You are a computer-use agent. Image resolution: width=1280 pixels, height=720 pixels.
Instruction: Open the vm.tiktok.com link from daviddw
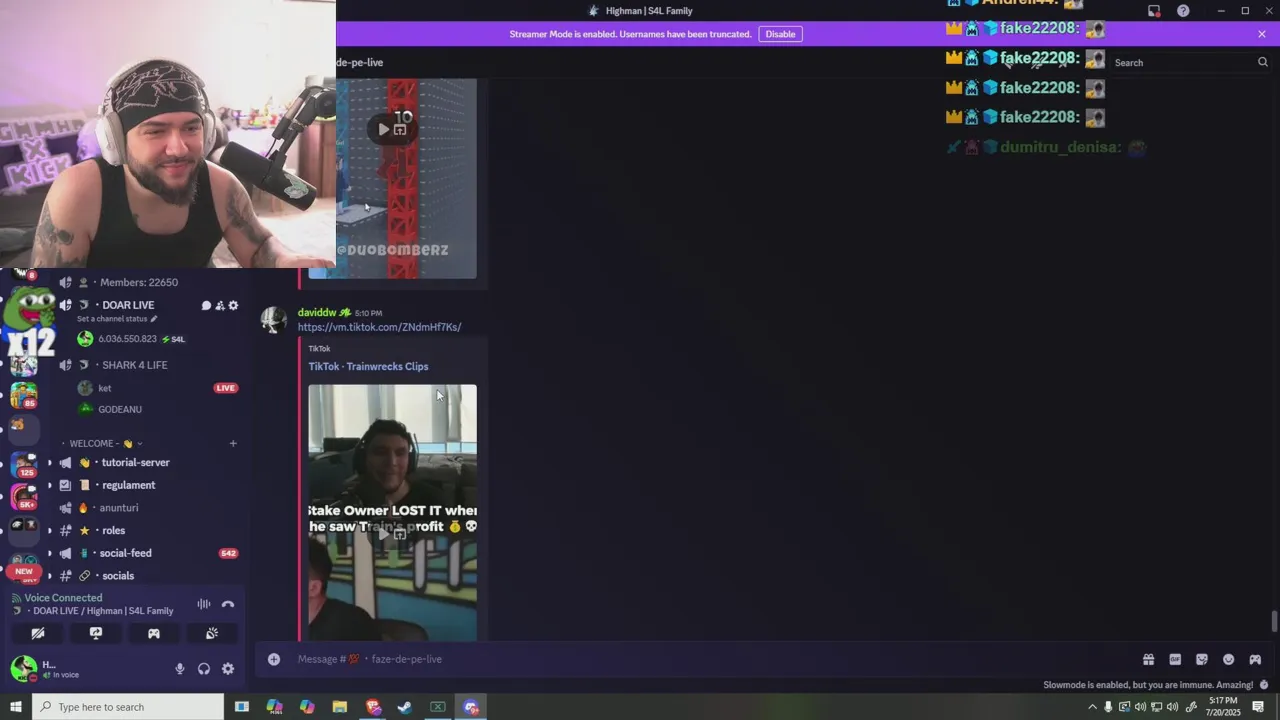pyautogui.click(x=379, y=327)
